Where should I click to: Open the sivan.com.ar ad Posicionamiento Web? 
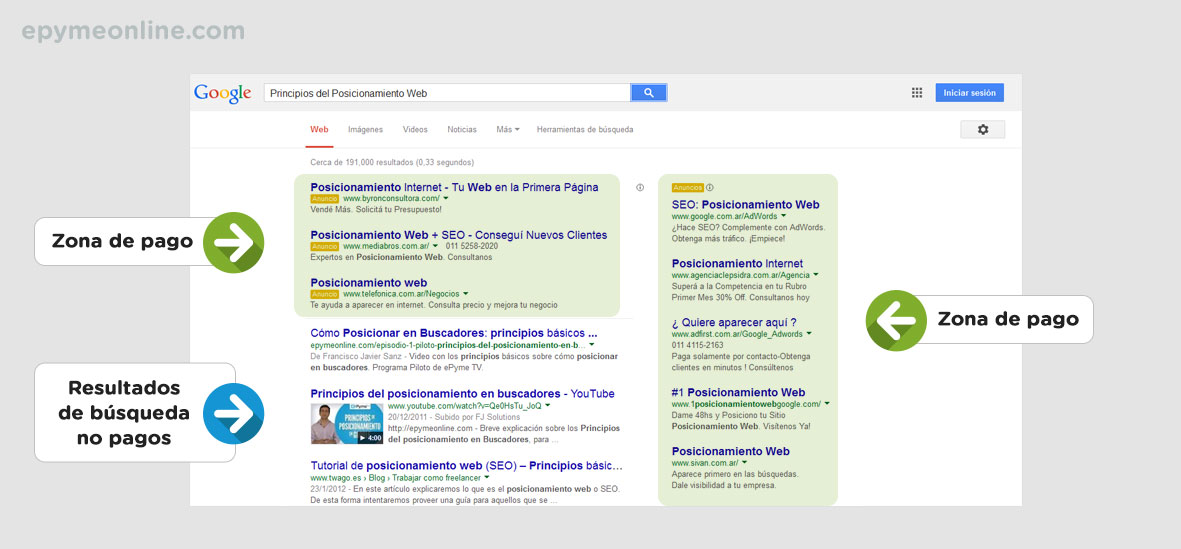pyautogui.click(x=731, y=451)
